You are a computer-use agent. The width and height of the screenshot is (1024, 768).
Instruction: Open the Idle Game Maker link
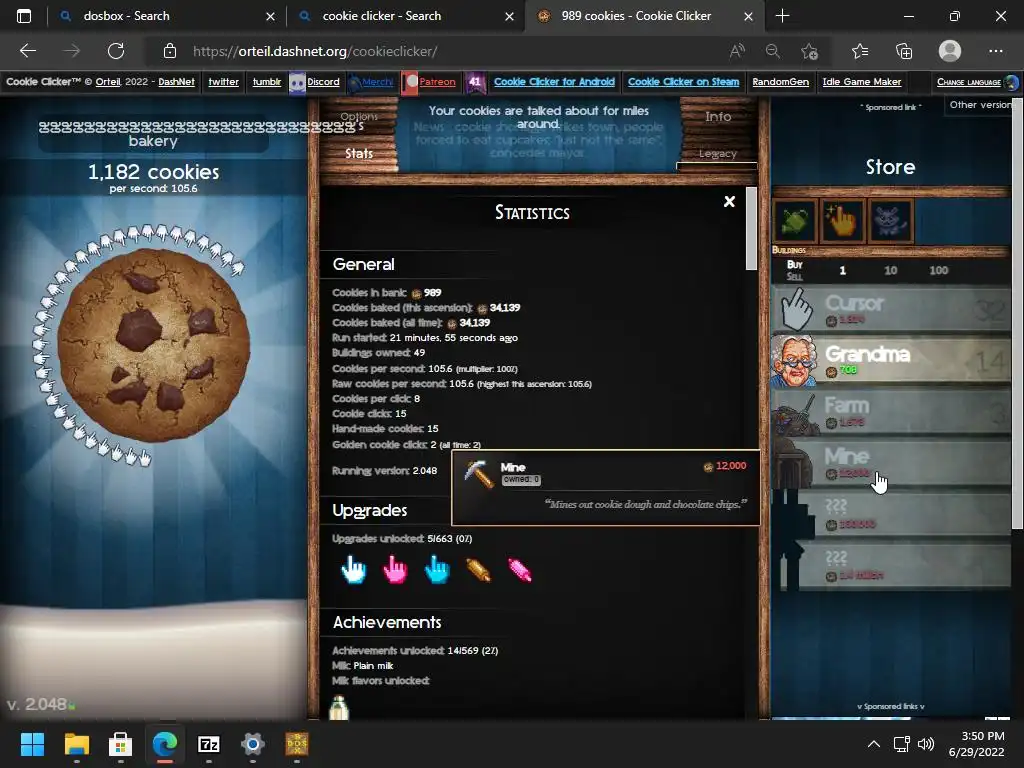861,82
